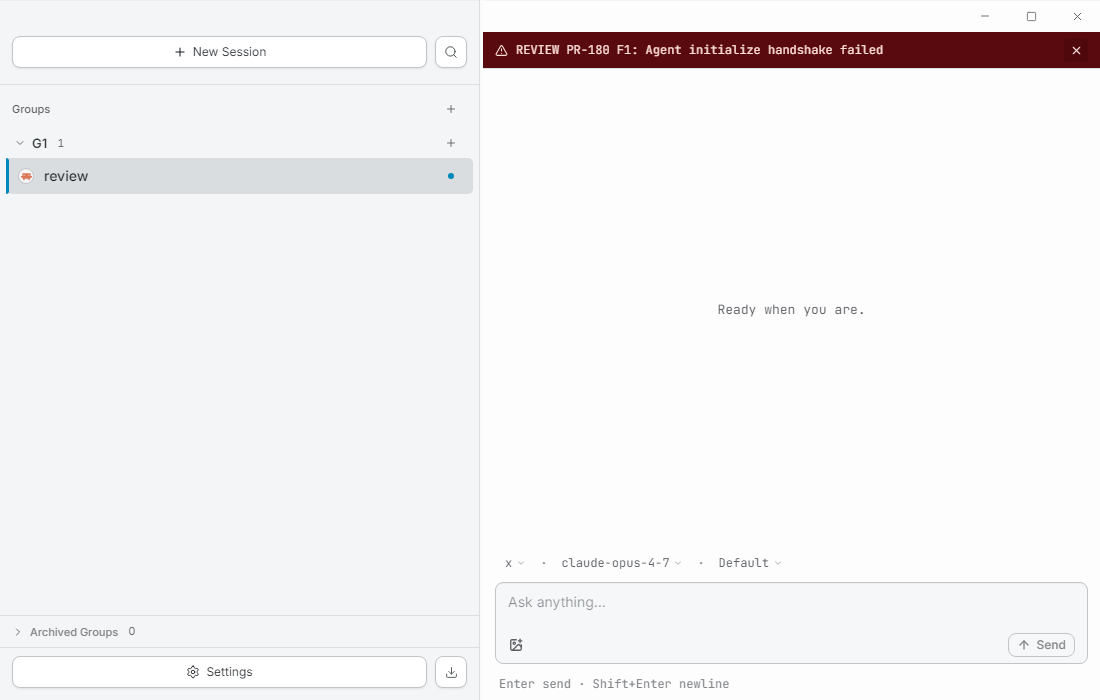Click the warning icon in the error banner

(x=501, y=50)
